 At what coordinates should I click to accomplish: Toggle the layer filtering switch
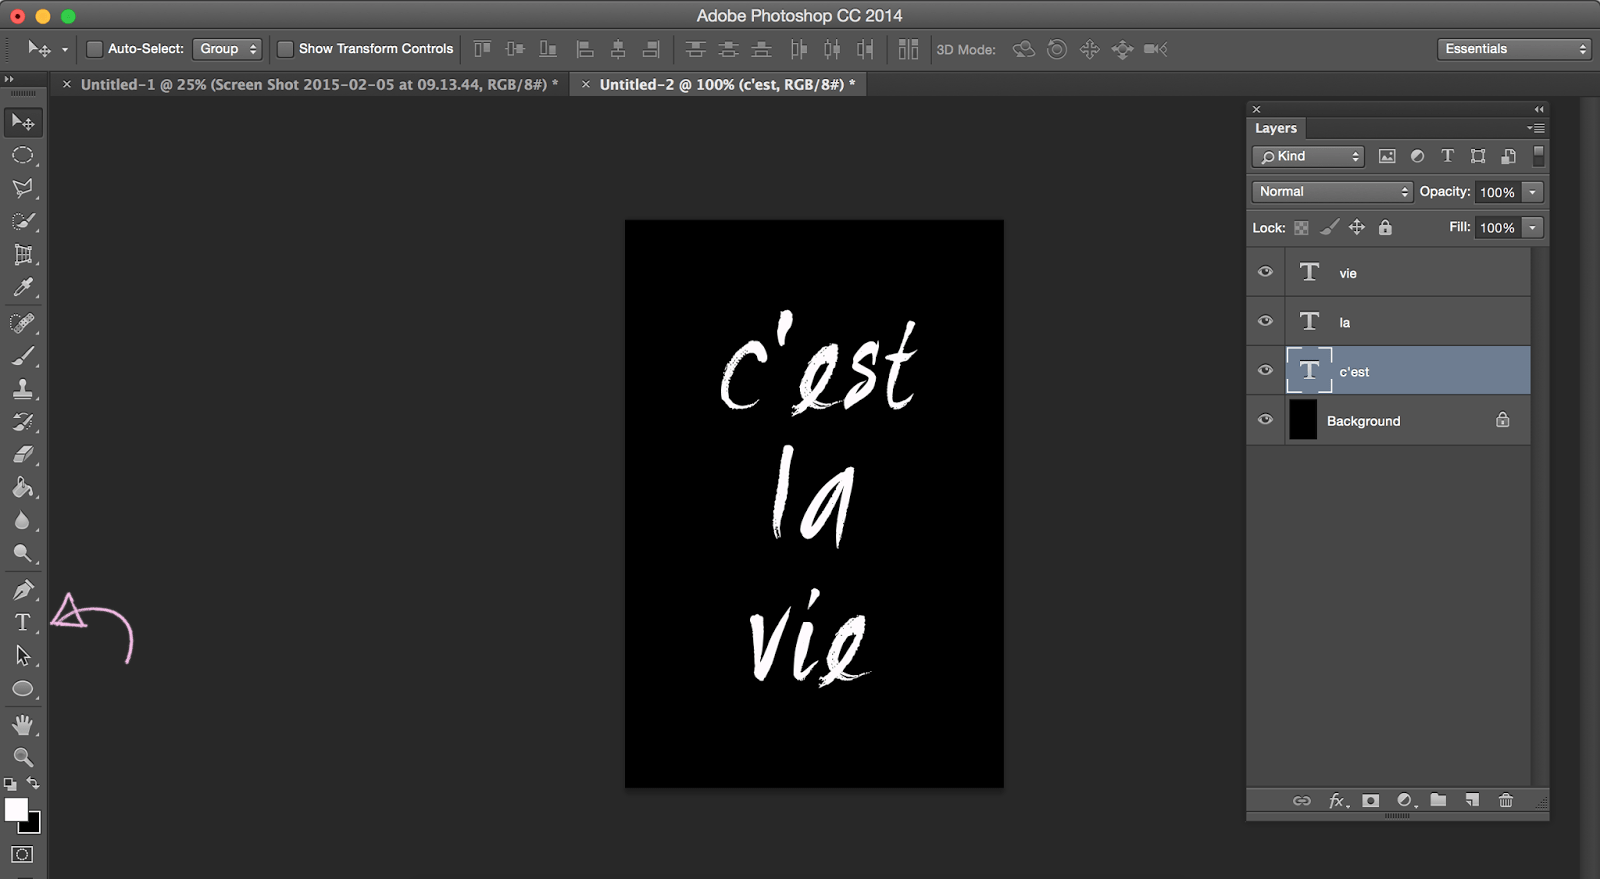pyautogui.click(x=1539, y=155)
